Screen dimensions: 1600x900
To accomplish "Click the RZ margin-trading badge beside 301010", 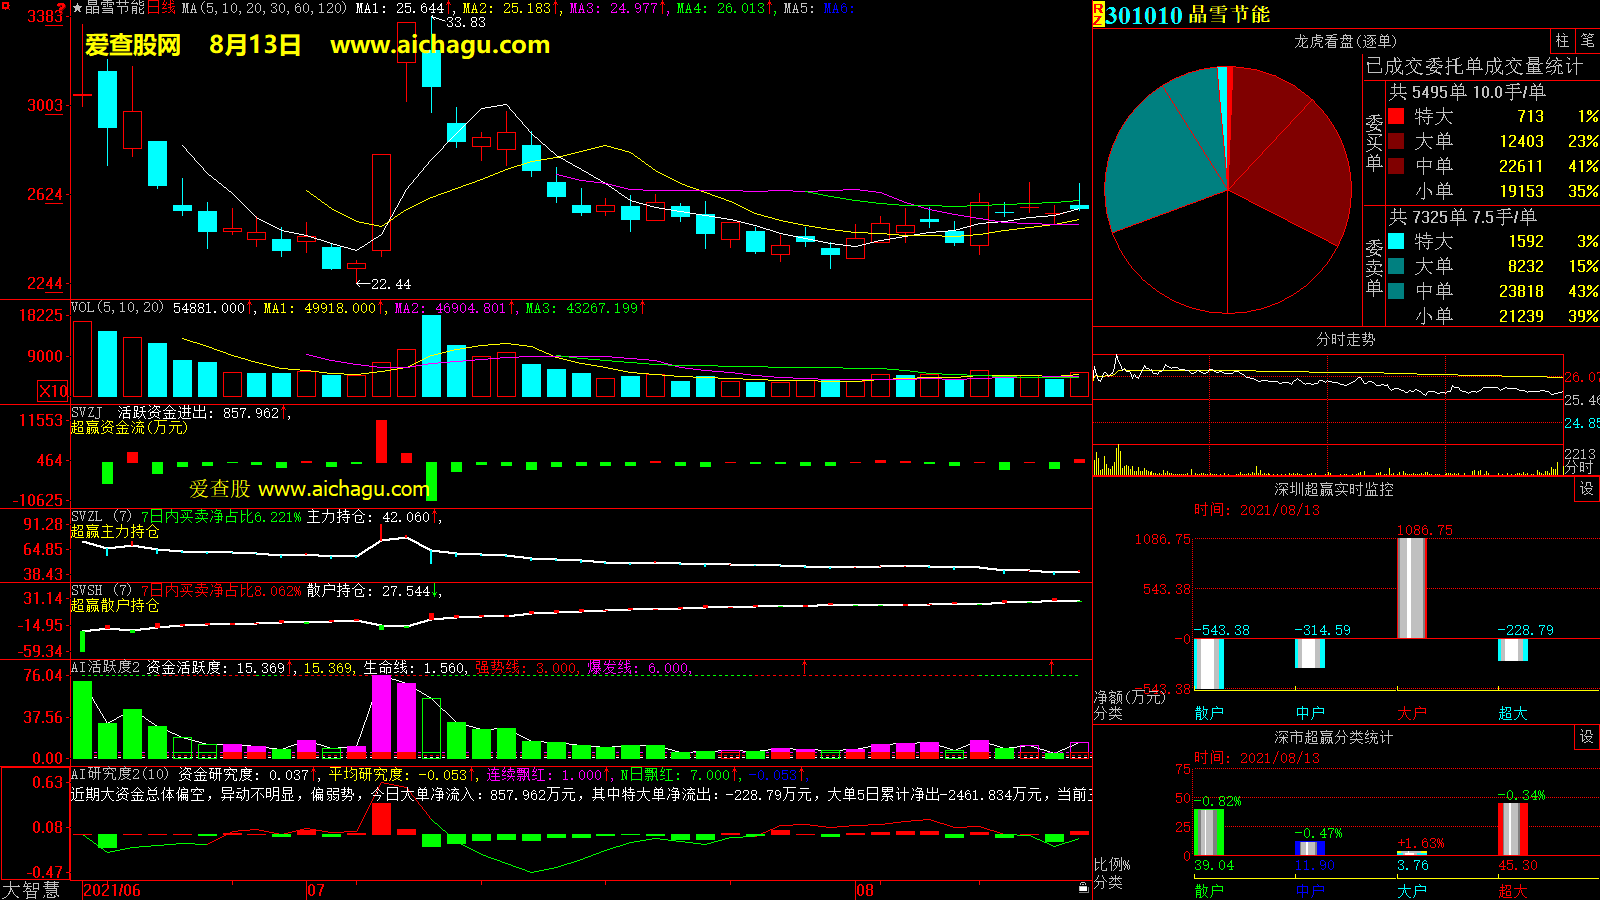I will tap(1098, 15).
